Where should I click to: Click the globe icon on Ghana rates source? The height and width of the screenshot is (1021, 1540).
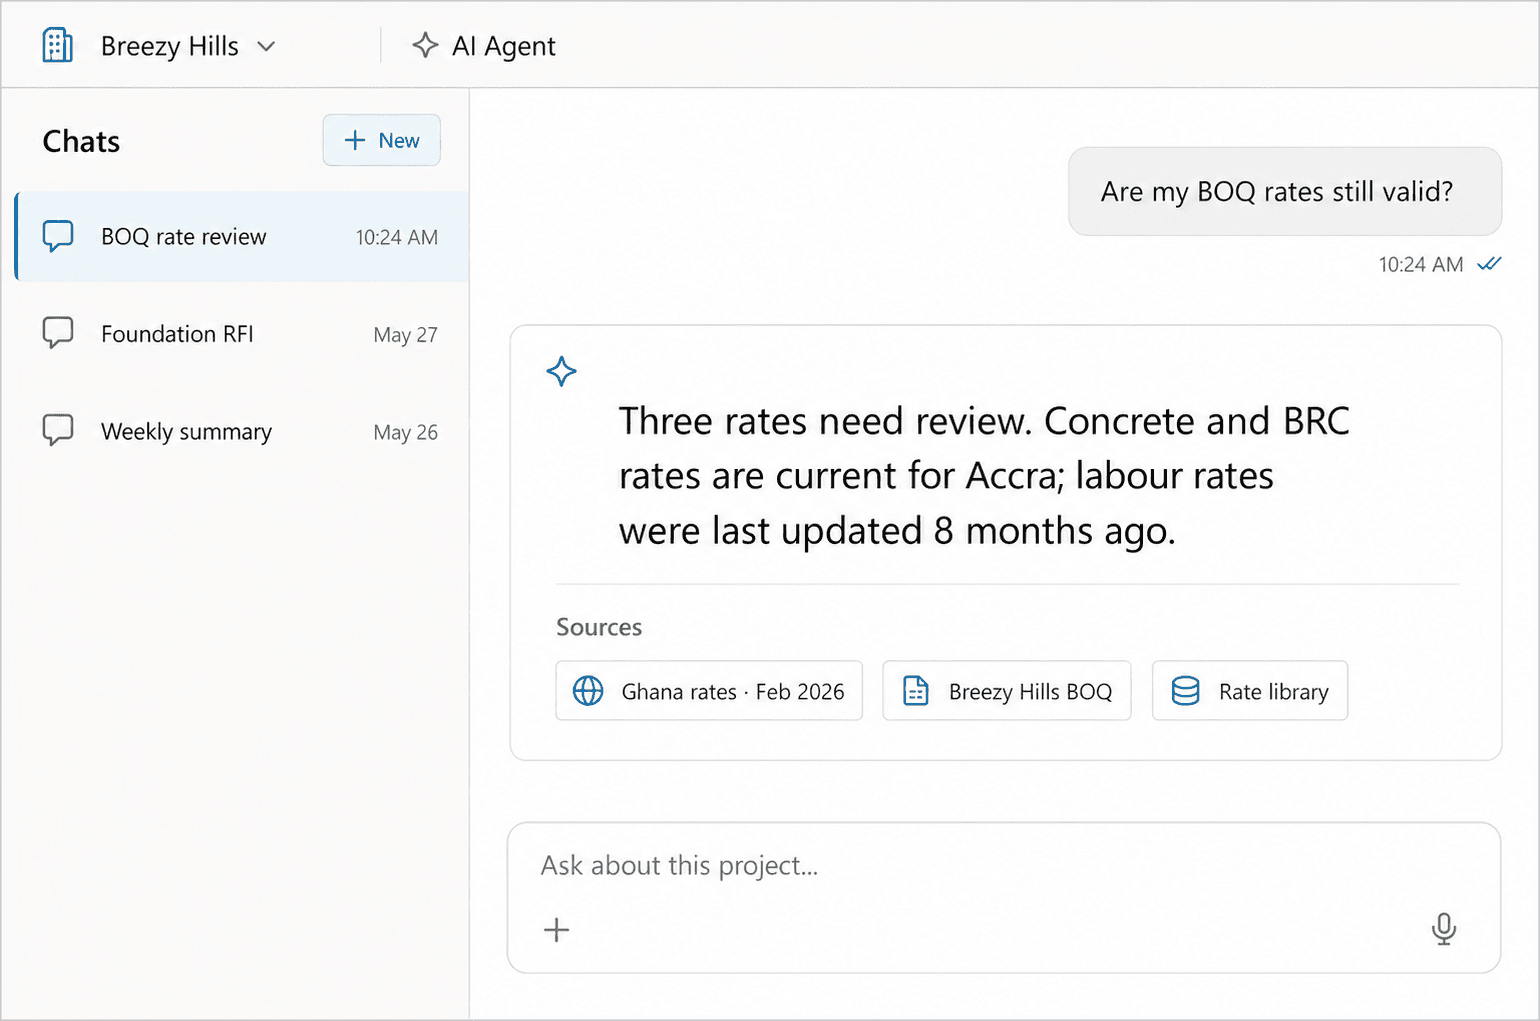coord(588,691)
